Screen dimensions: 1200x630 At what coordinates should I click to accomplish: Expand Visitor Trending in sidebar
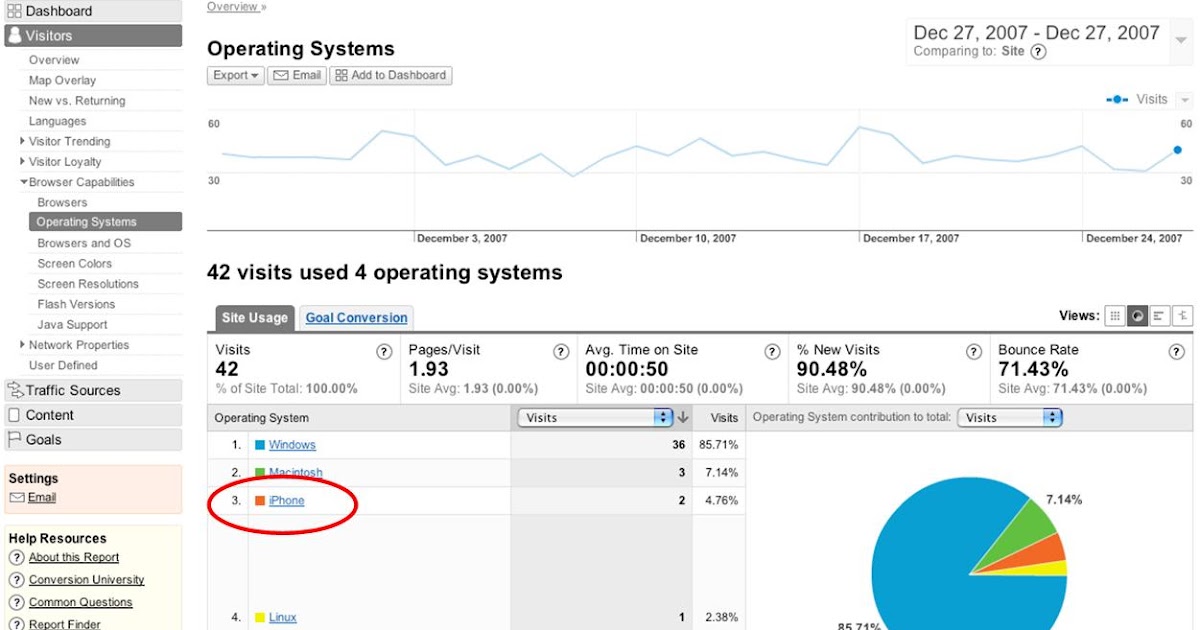(x=22, y=141)
